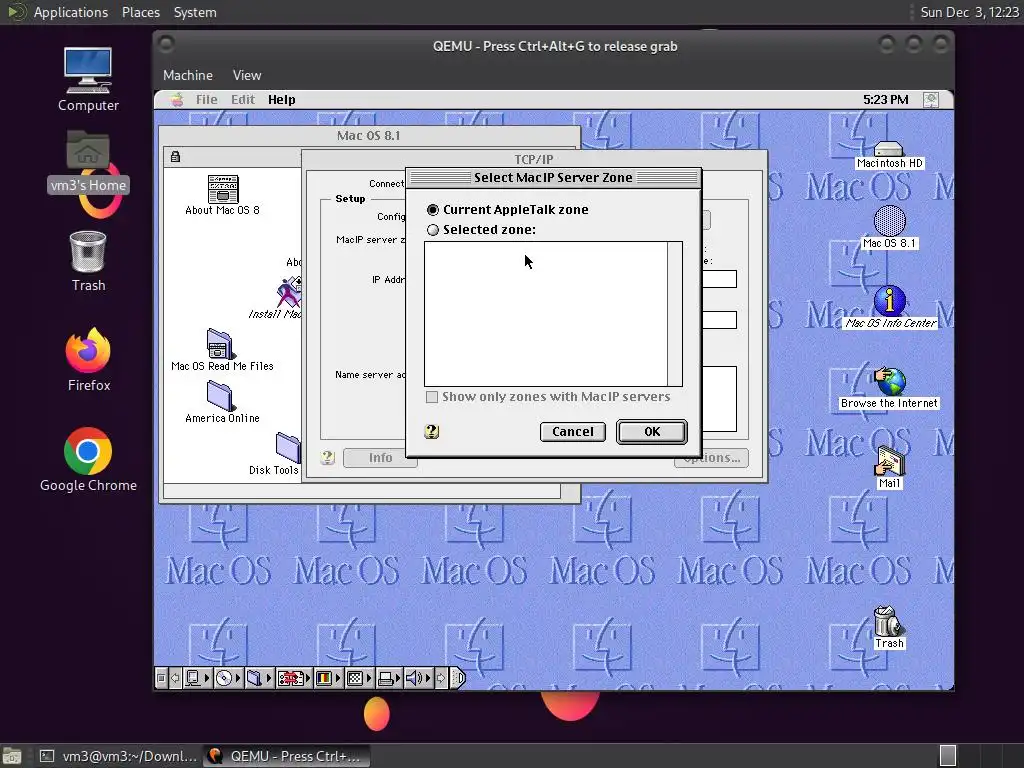Switch to the vm3 terminal taskbar entry
The width and height of the screenshot is (1024, 768).
pyautogui.click(x=118, y=756)
